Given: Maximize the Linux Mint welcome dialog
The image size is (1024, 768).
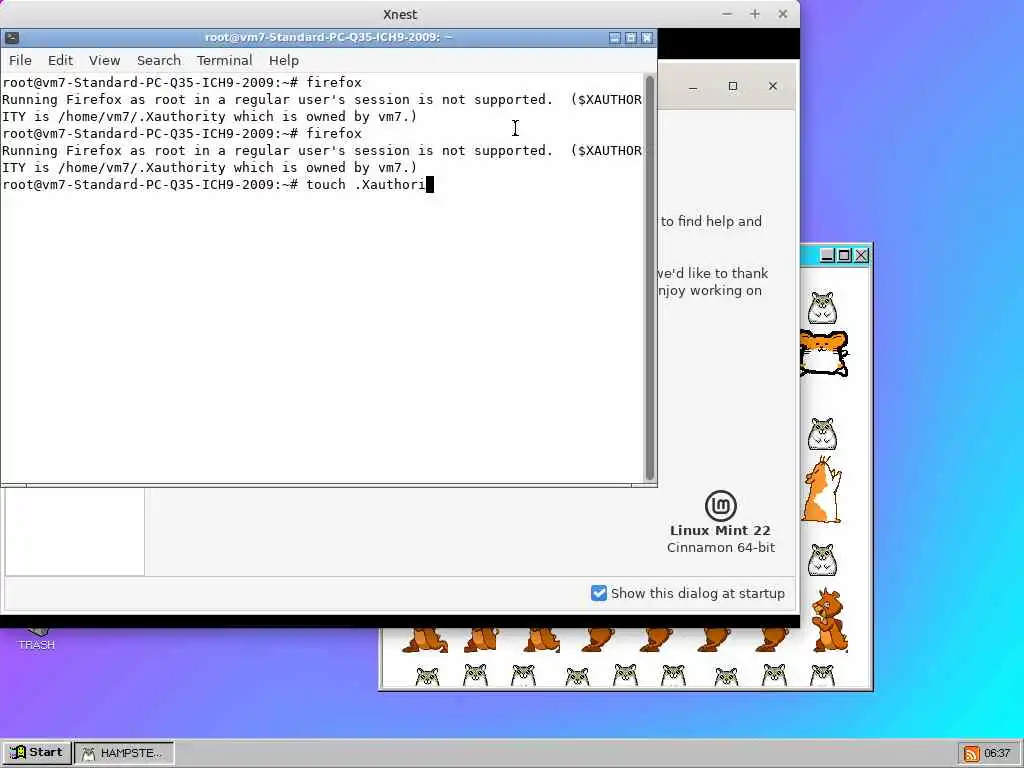Looking at the screenshot, I should [733, 86].
